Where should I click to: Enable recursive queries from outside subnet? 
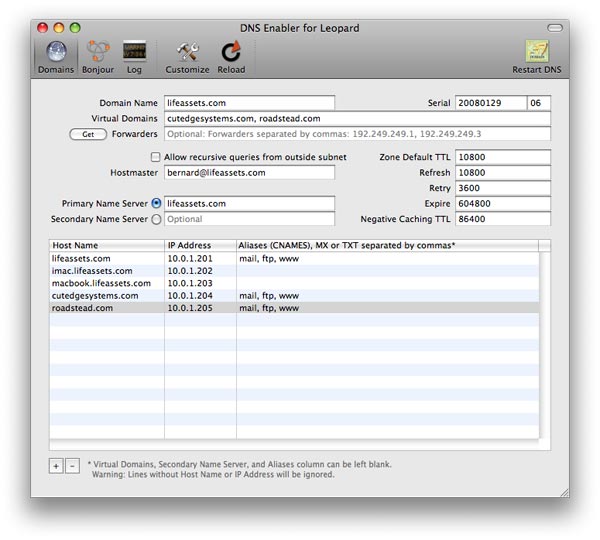(x=155, y=157)
